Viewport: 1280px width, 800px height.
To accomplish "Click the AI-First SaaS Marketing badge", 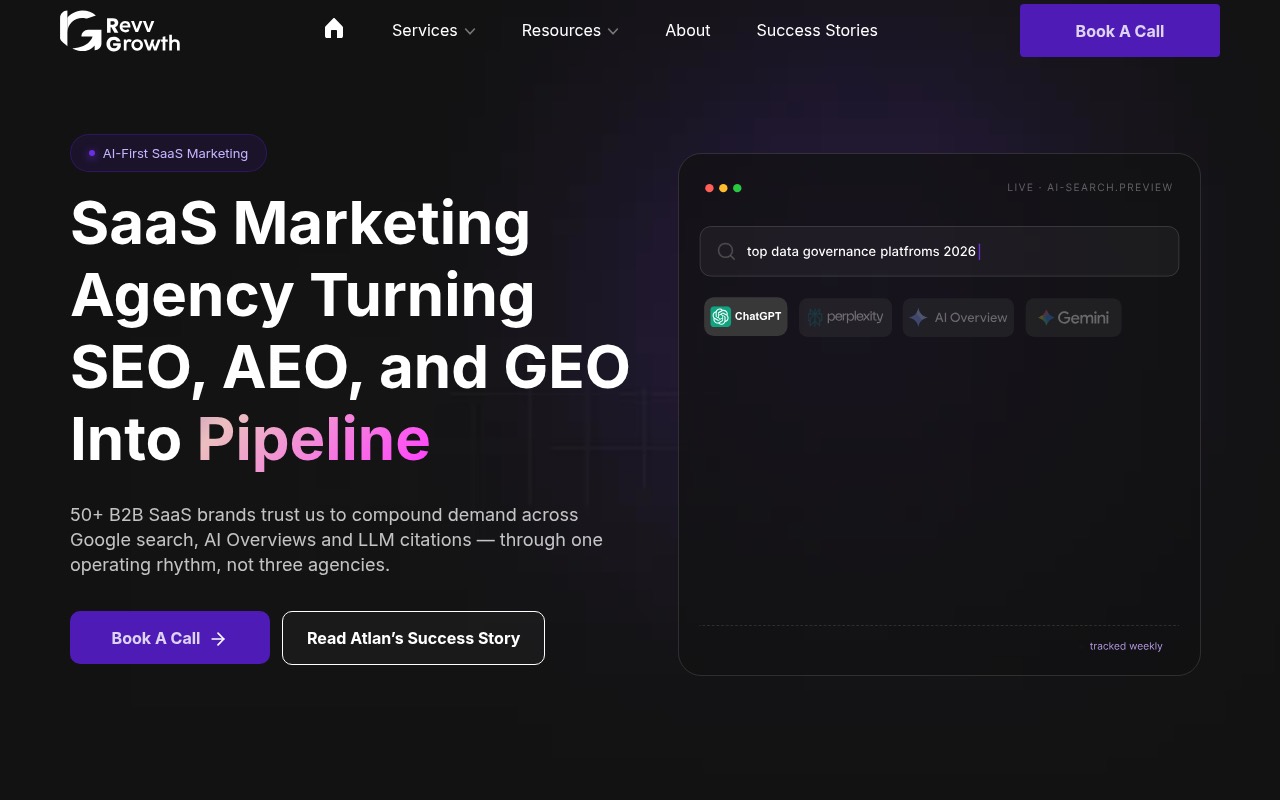I will [x=168, y=153].
